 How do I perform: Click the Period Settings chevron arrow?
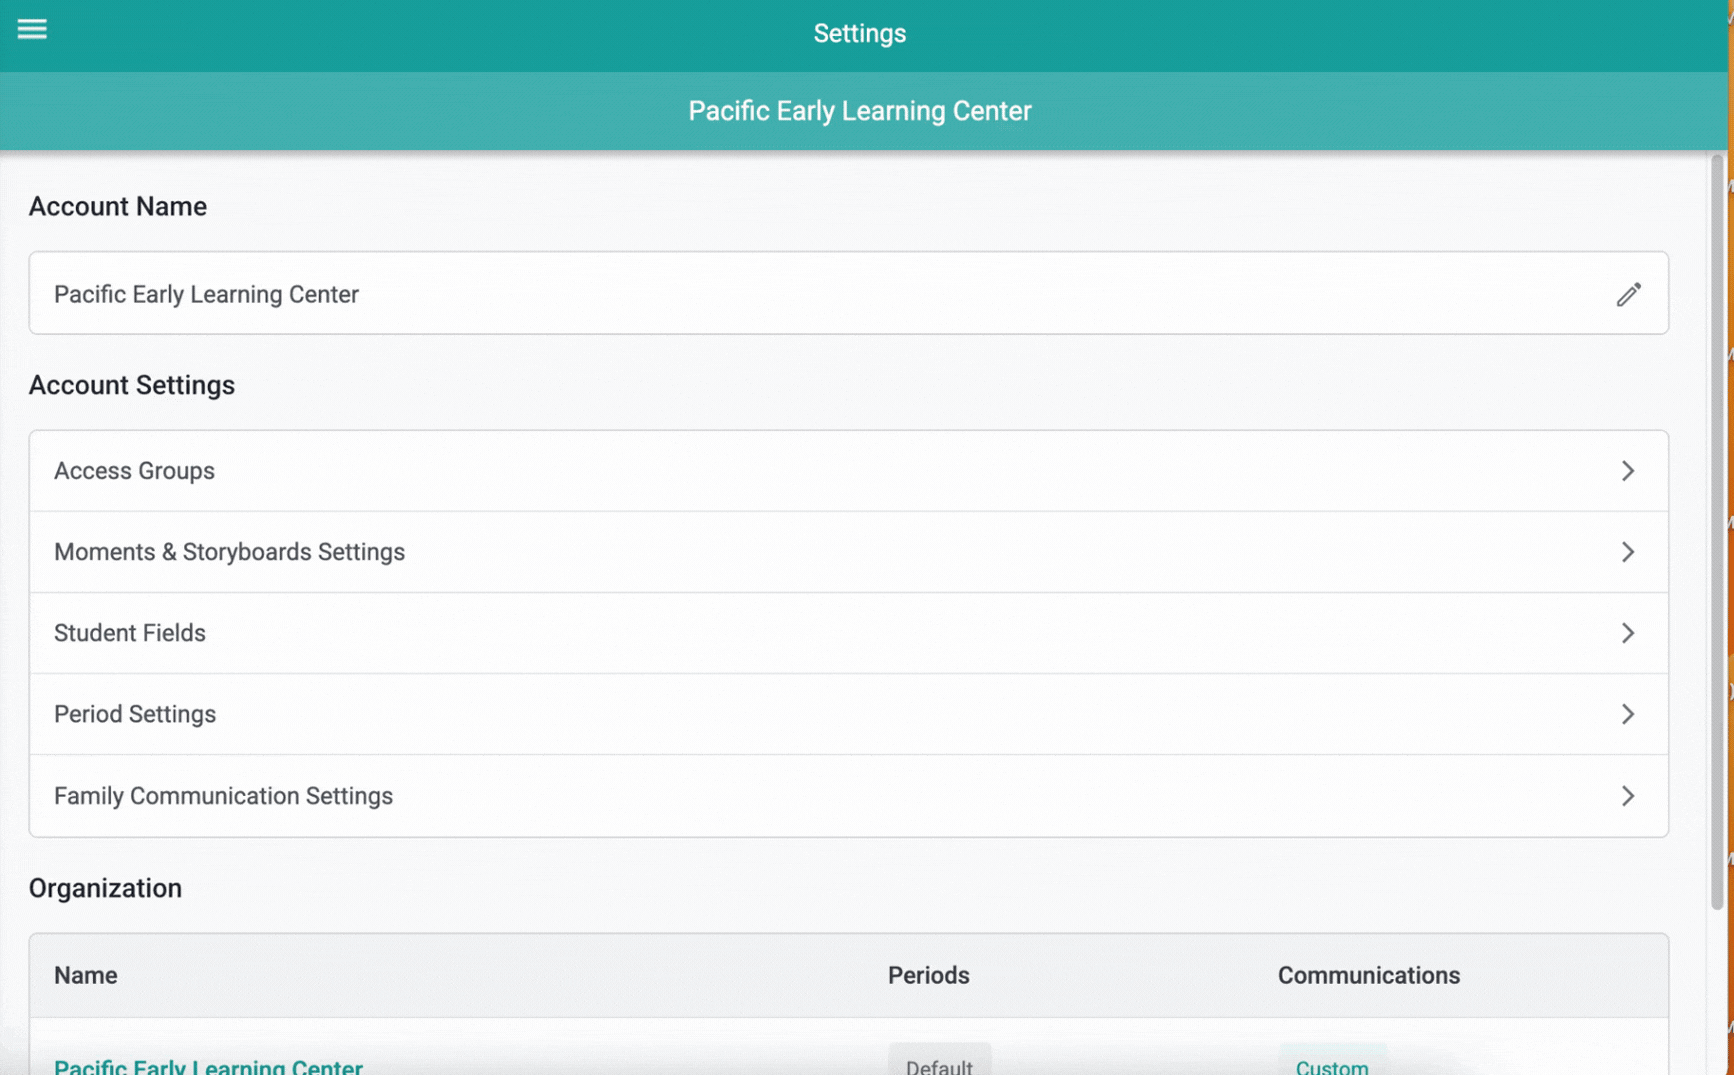point(1628,714)
